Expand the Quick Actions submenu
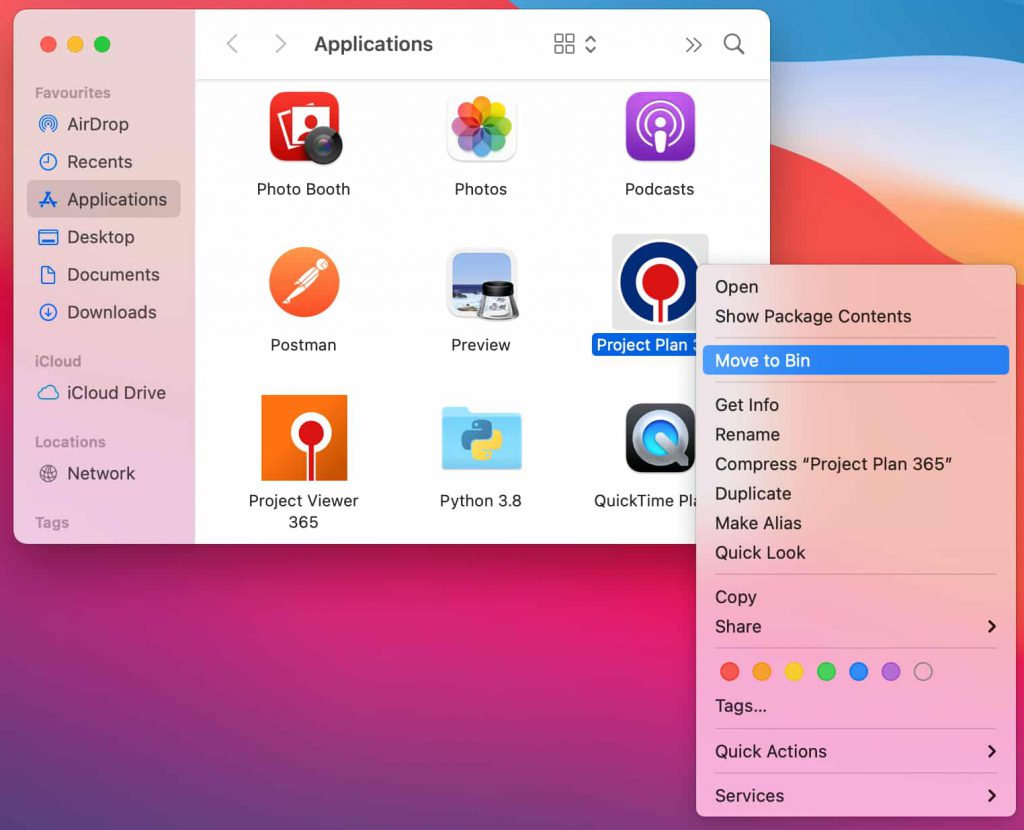Screen dimensions: 1024x830 click(x=856, y=751)
